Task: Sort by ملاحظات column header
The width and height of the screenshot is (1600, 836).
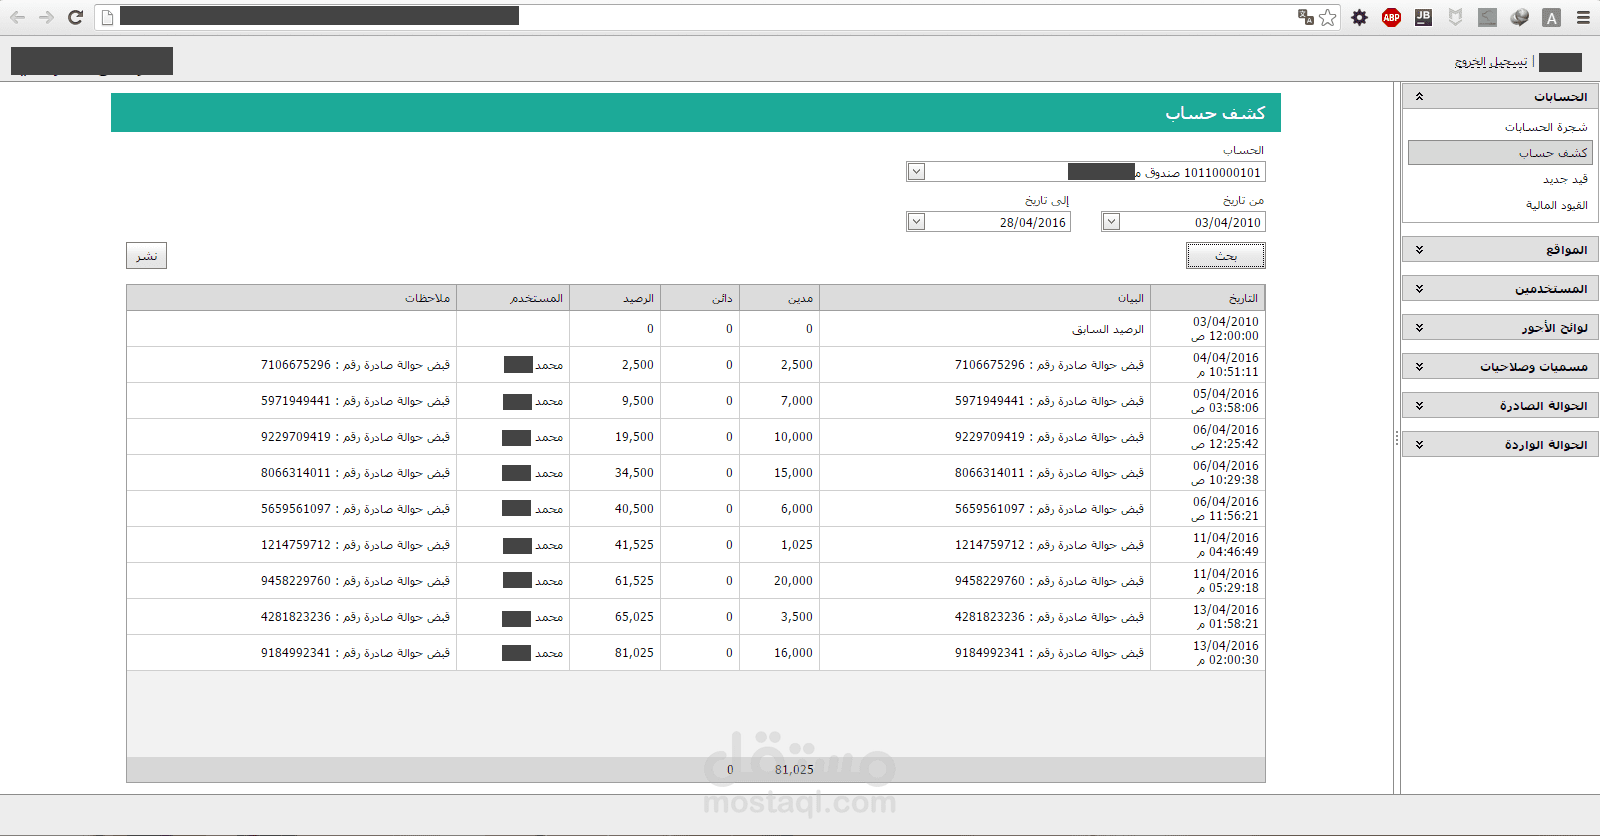Action: [292, 298]
